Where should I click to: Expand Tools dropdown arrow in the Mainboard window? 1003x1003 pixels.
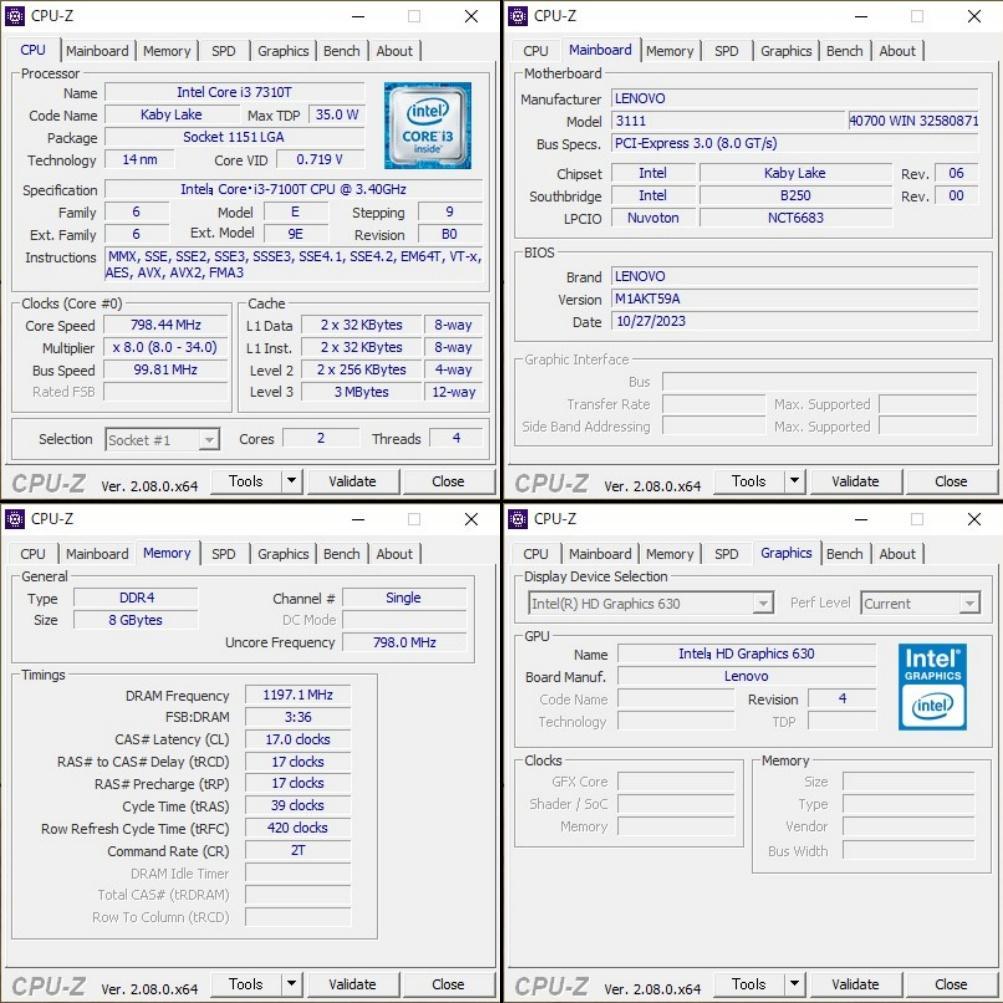click(795, 481)
